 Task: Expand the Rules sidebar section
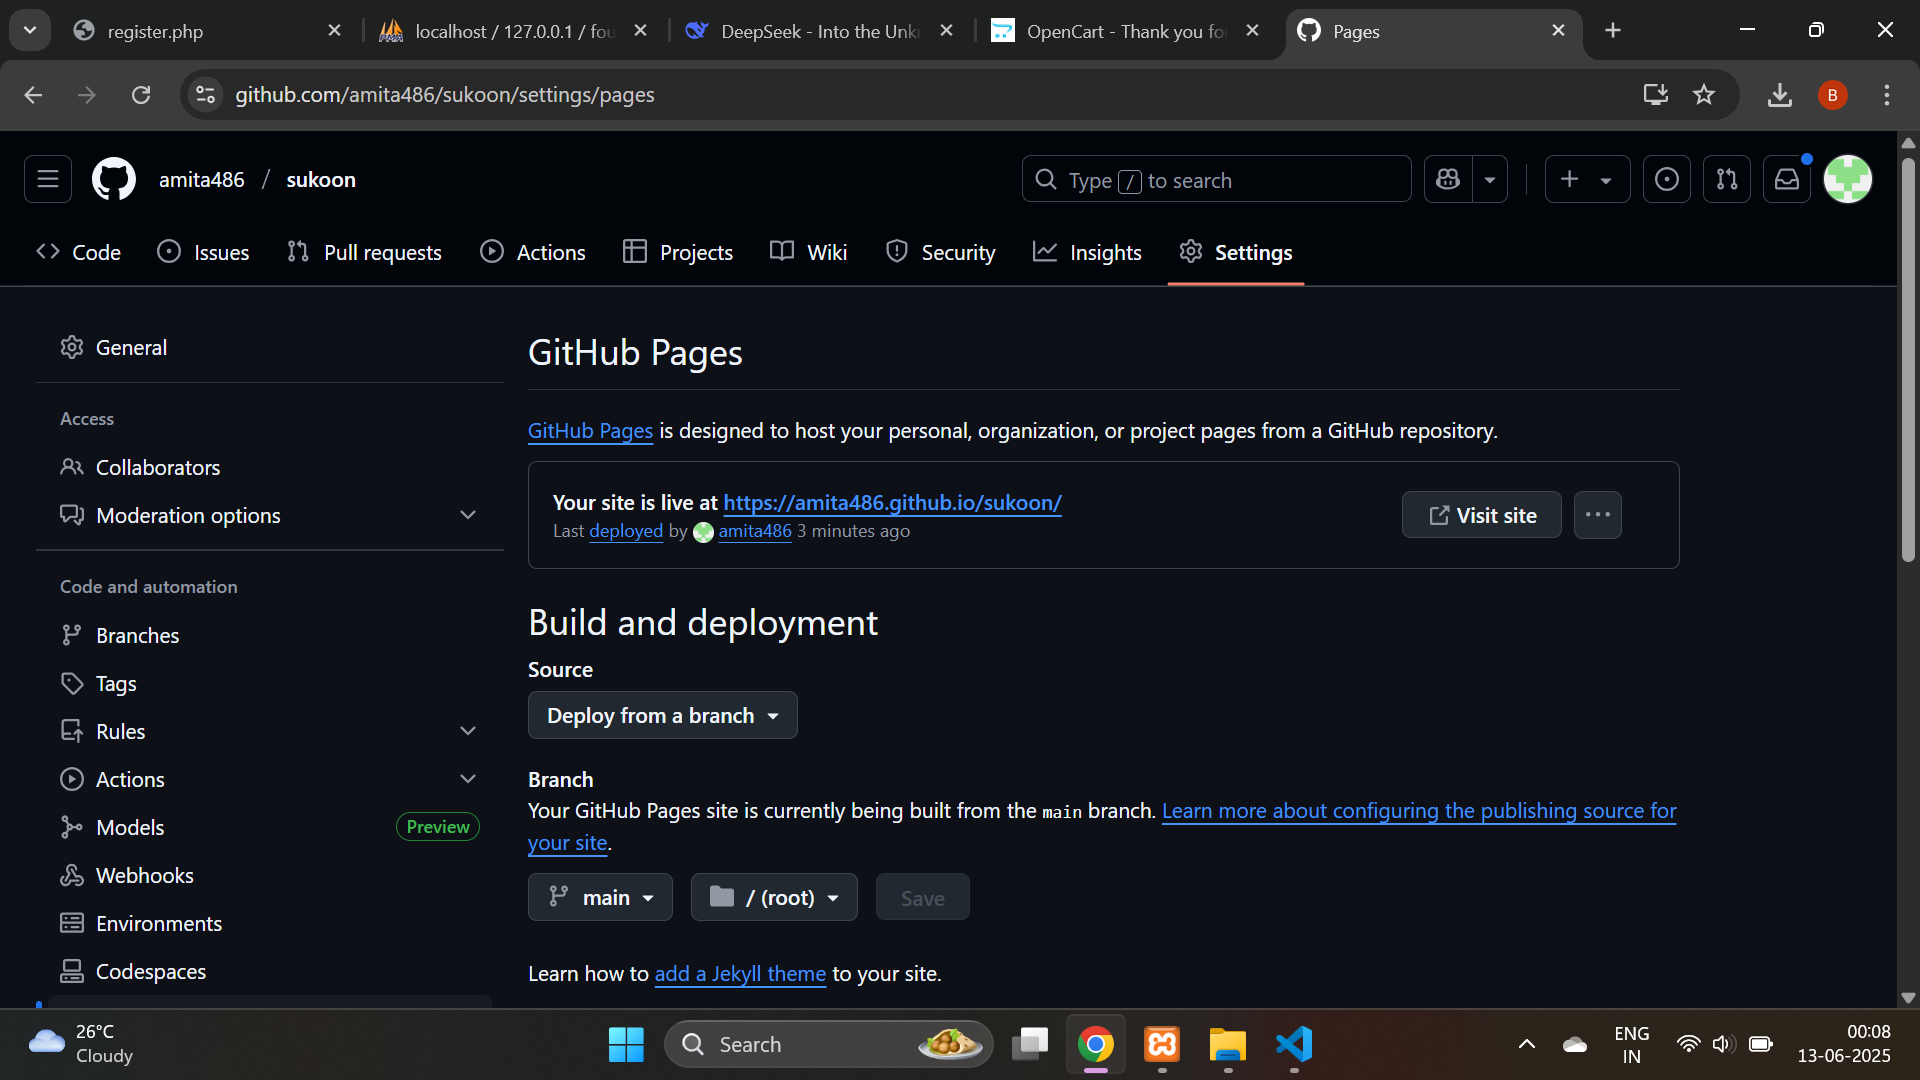pyautogui.click(x=468, y=731)
